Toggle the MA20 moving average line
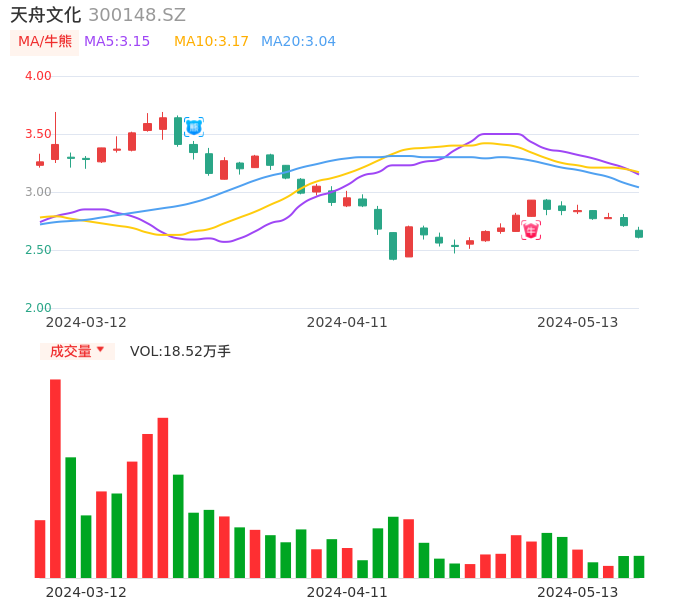The height and width of the screenshot is (606, 686). 298,41
